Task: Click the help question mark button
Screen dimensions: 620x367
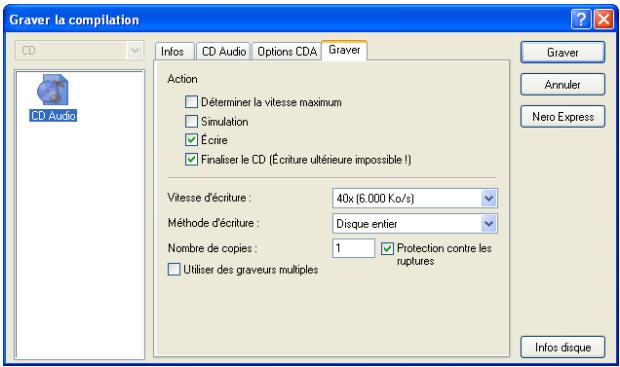Action: coord(581,19)
